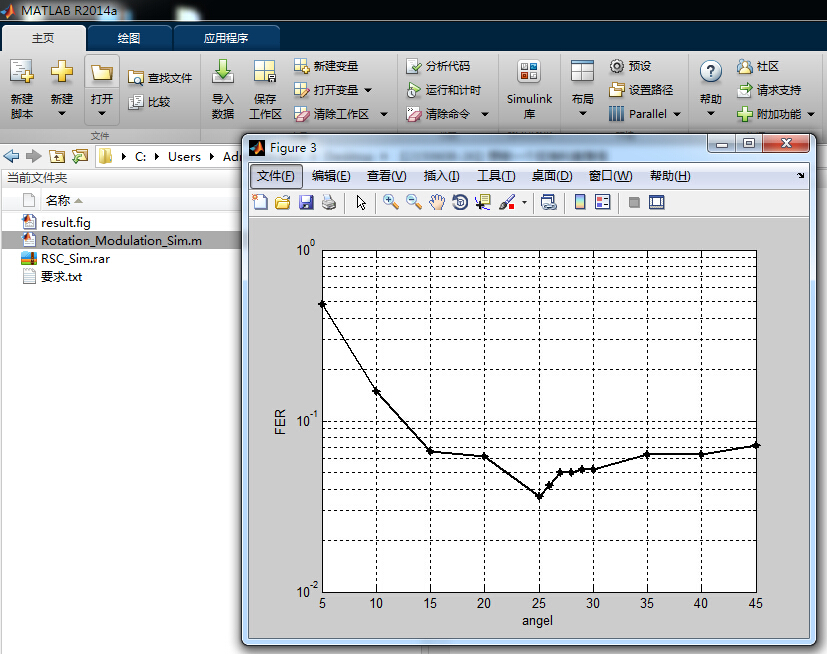Go back in folder navigation

tap(11, 156)
